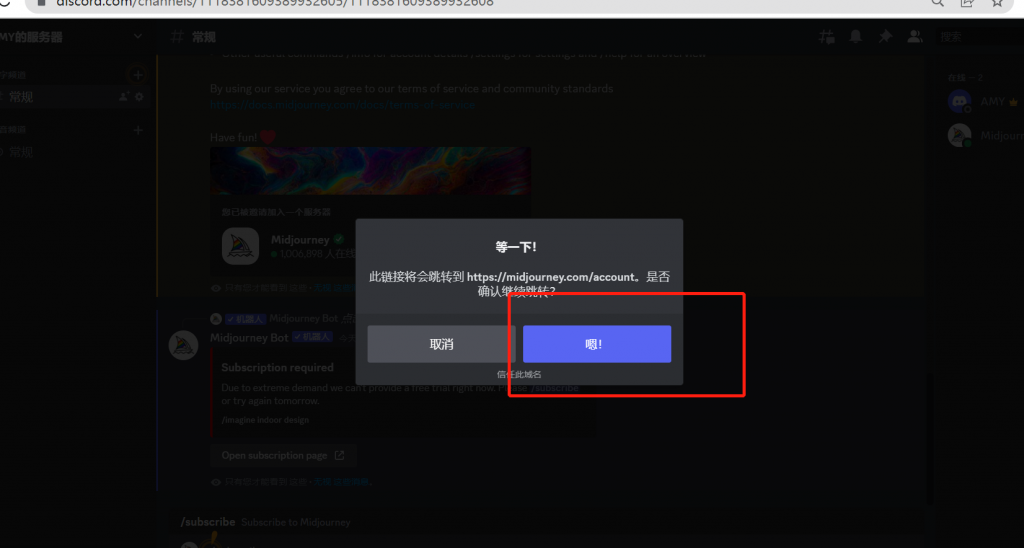Dismiss the Subscription required message via 无视 link

click(342, 482)
